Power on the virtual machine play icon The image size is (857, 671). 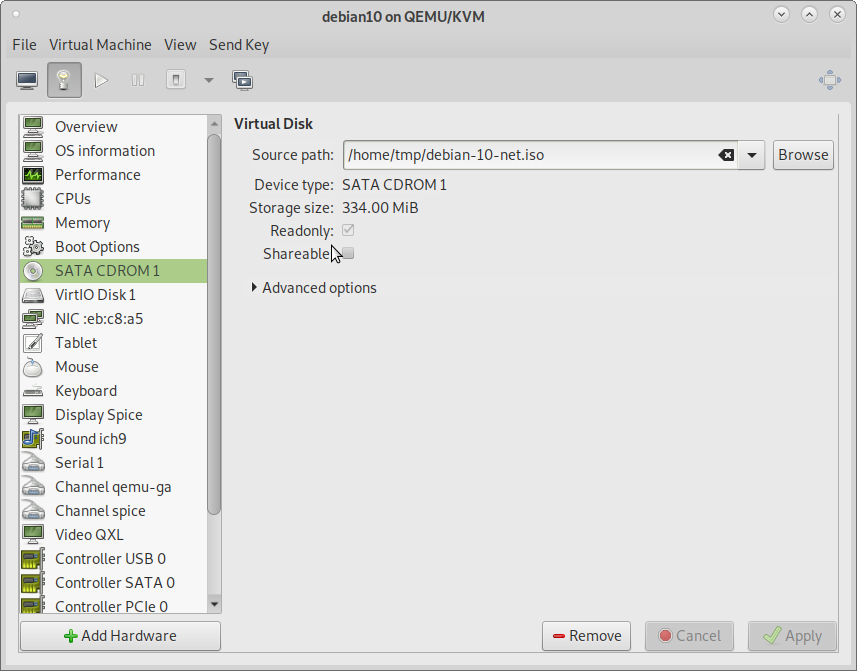pyautogui.click(x=101, y=80)
